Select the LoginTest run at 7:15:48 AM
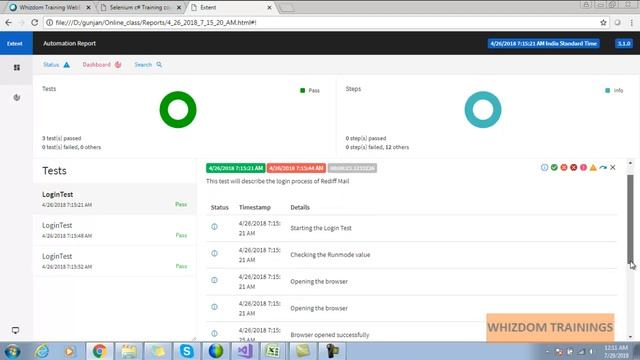Image resolution: width=640 pixels, height=360 pixels. (x=115, y=230)
